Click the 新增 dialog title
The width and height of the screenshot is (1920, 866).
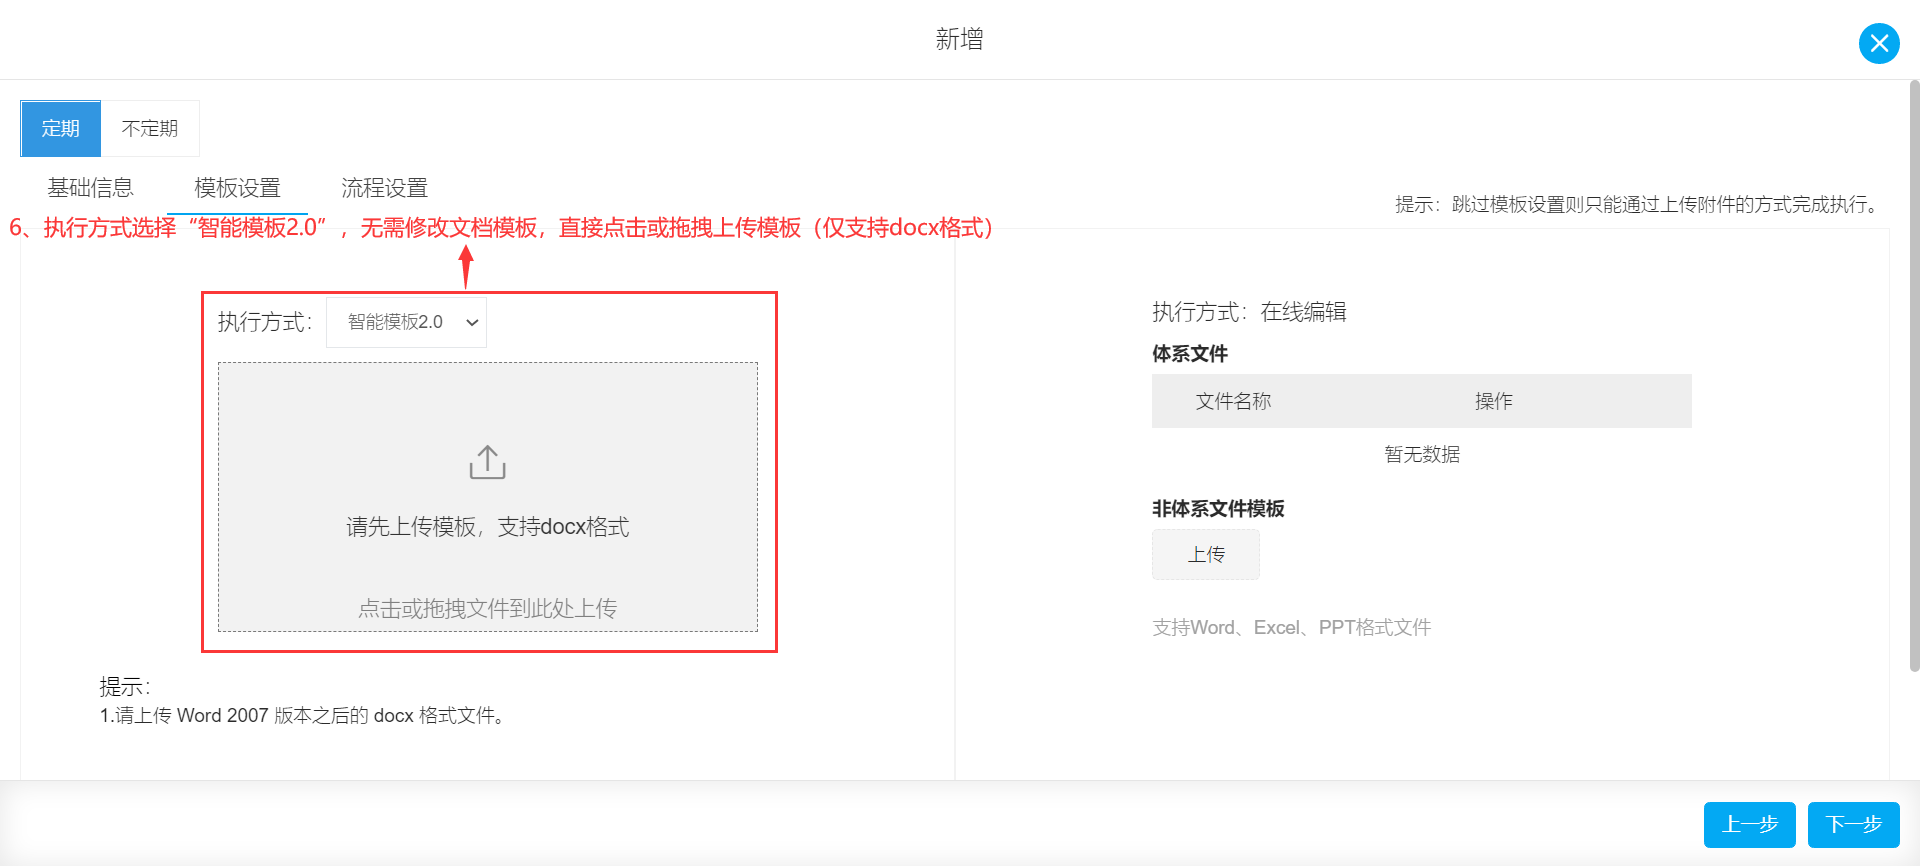[959, 39]
